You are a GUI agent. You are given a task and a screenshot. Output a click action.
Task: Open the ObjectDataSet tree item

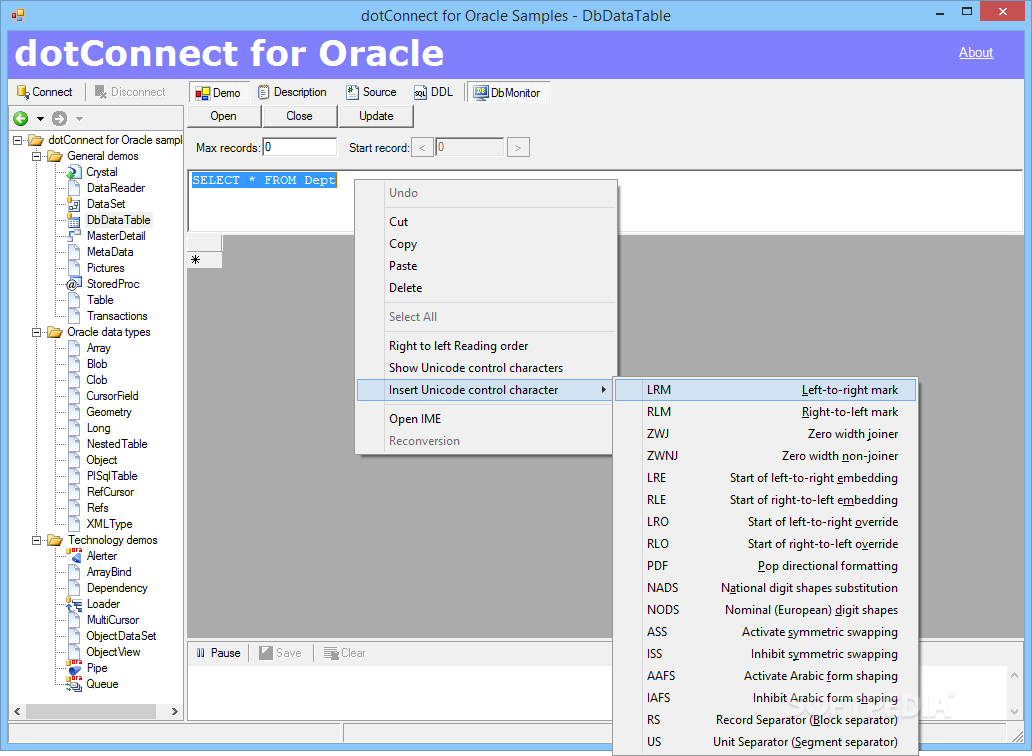(121, 636)
